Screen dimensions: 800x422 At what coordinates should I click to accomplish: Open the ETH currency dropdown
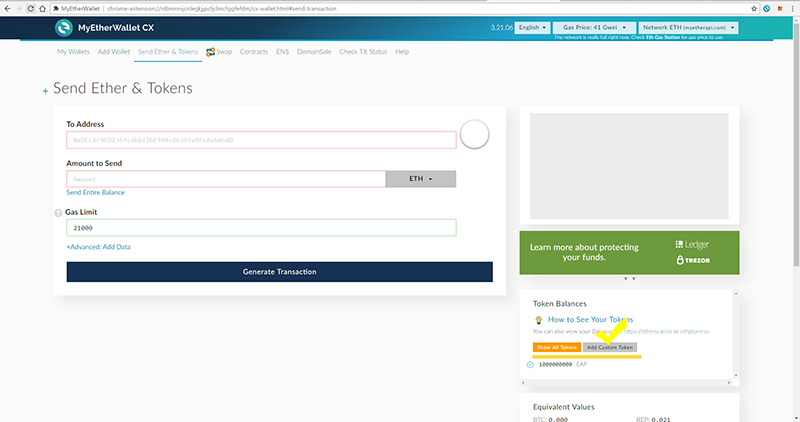pos(421,179)
